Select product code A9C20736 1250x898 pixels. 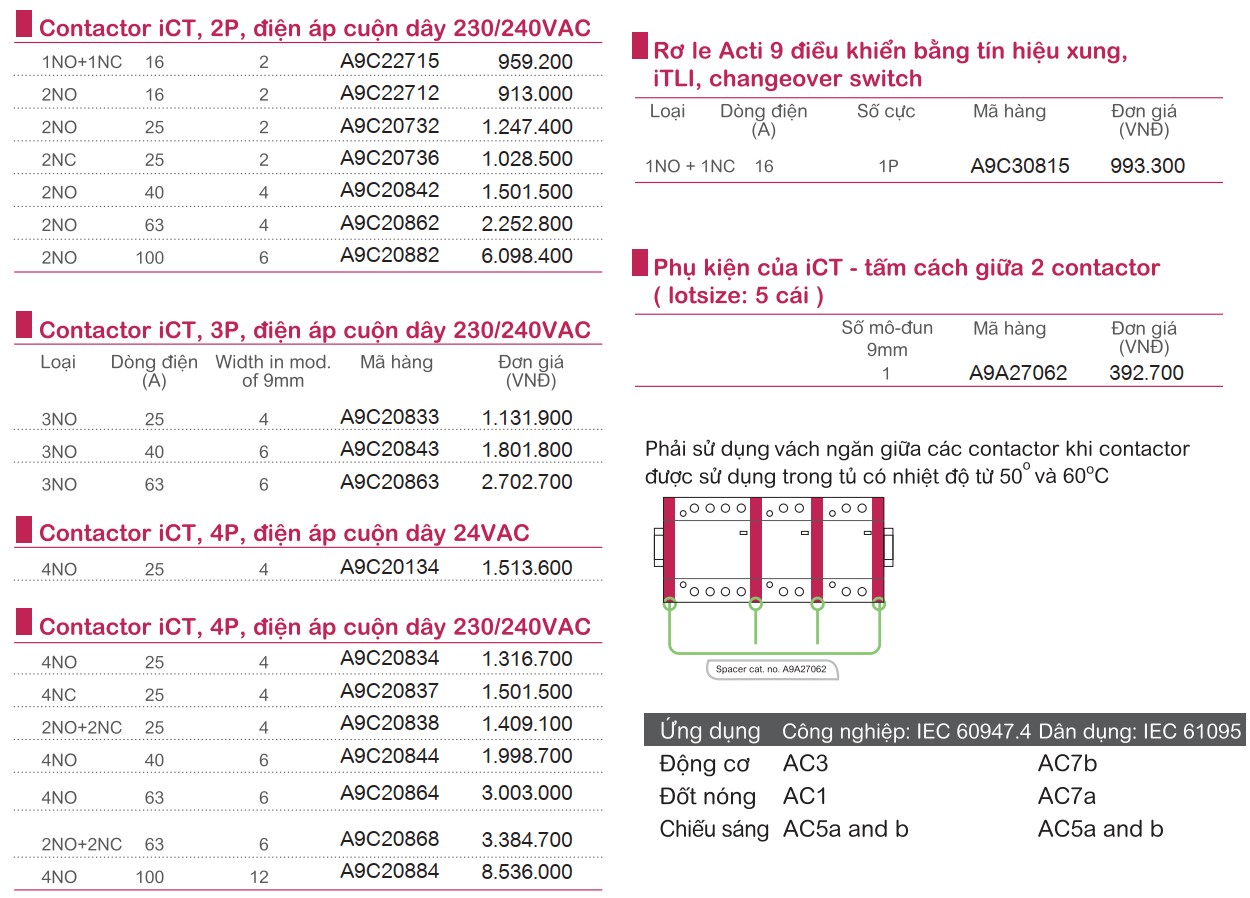pyautogui.click(x=389, y=158)
